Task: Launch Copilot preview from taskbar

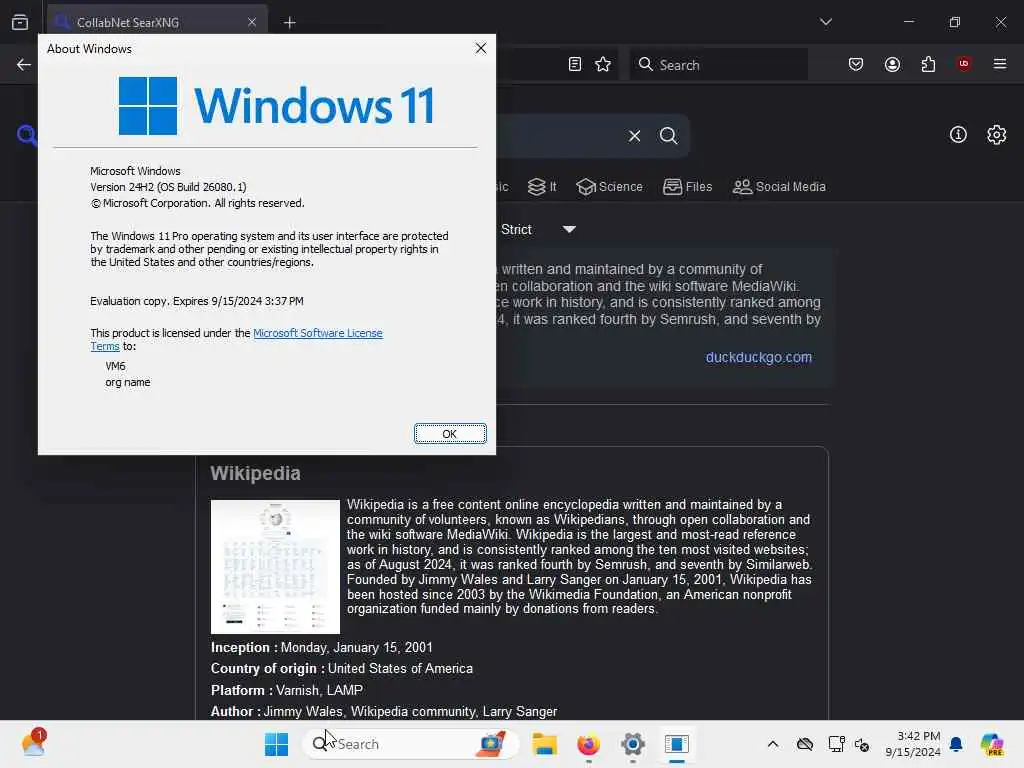Action: [992, 744]
